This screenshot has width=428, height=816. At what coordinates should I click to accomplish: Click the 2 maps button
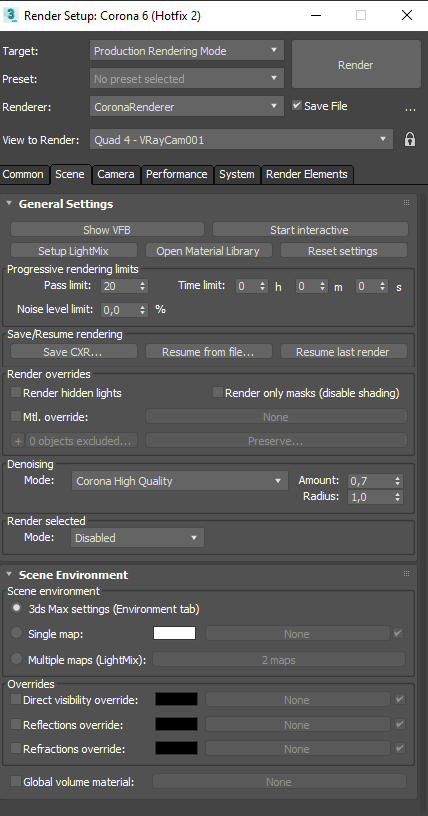[x=279, y=659]
